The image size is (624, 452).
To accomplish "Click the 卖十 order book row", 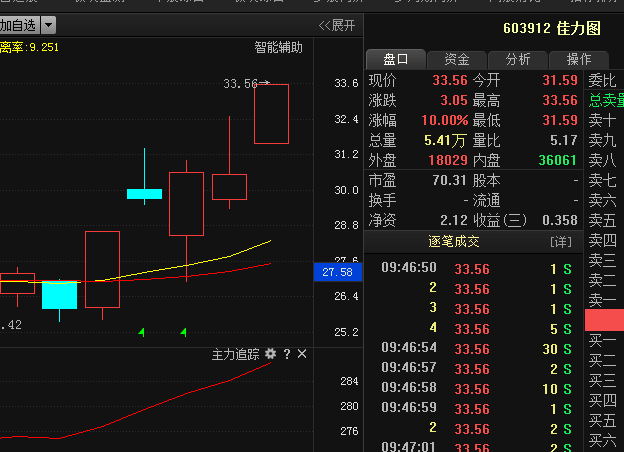I will [x=604, y=120].
